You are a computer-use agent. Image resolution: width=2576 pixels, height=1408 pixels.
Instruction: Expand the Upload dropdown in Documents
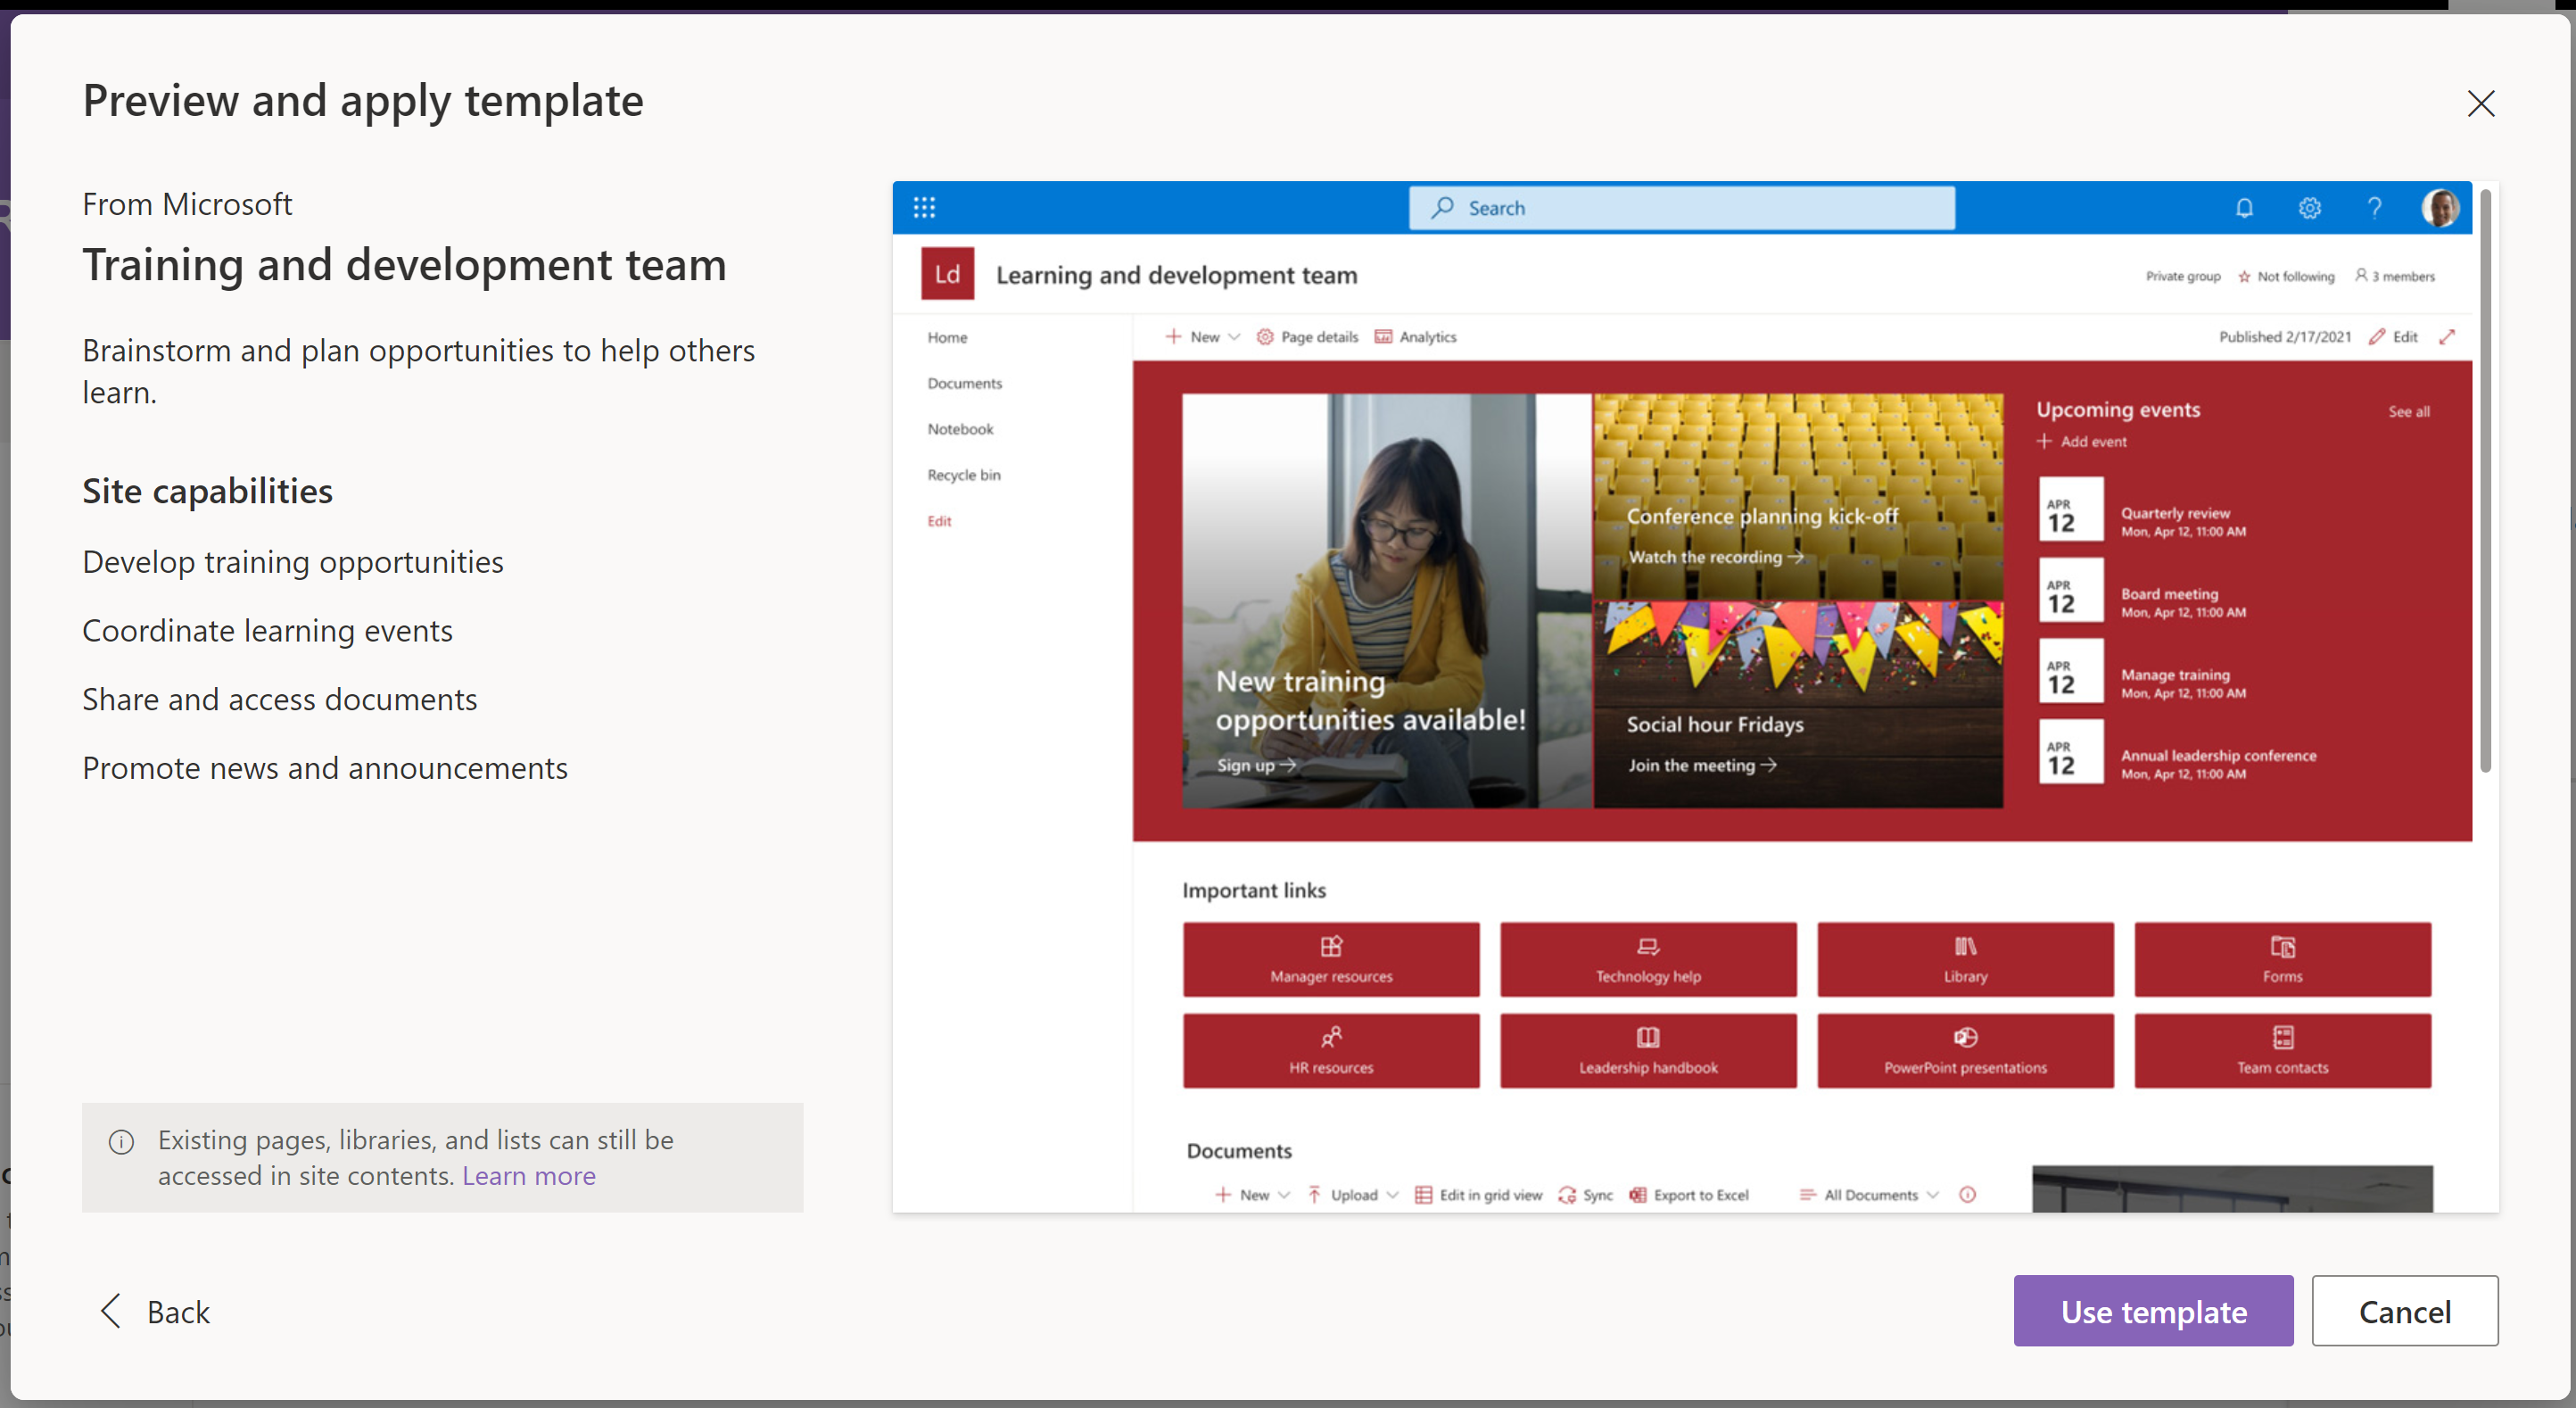[x=1353, y=1195]
